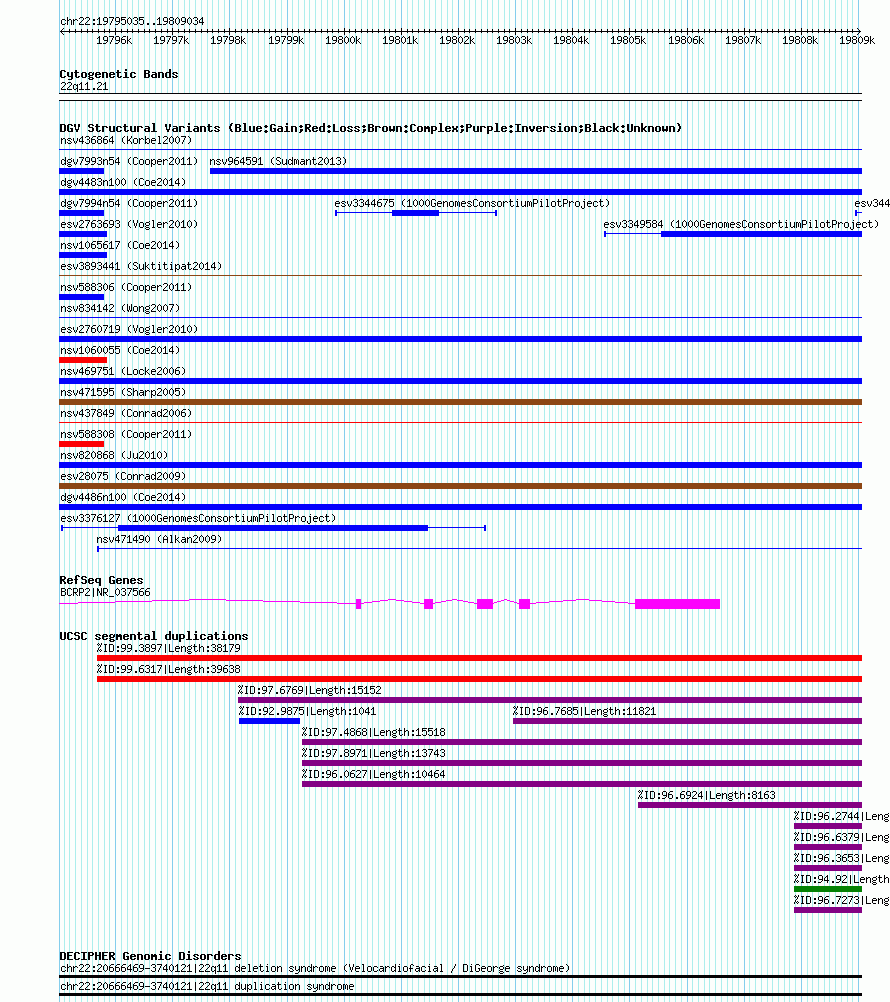Select variant nsv437849 (Conrad2006)
The width and height of the screenshot is (890, 1002).
[126, 413]
